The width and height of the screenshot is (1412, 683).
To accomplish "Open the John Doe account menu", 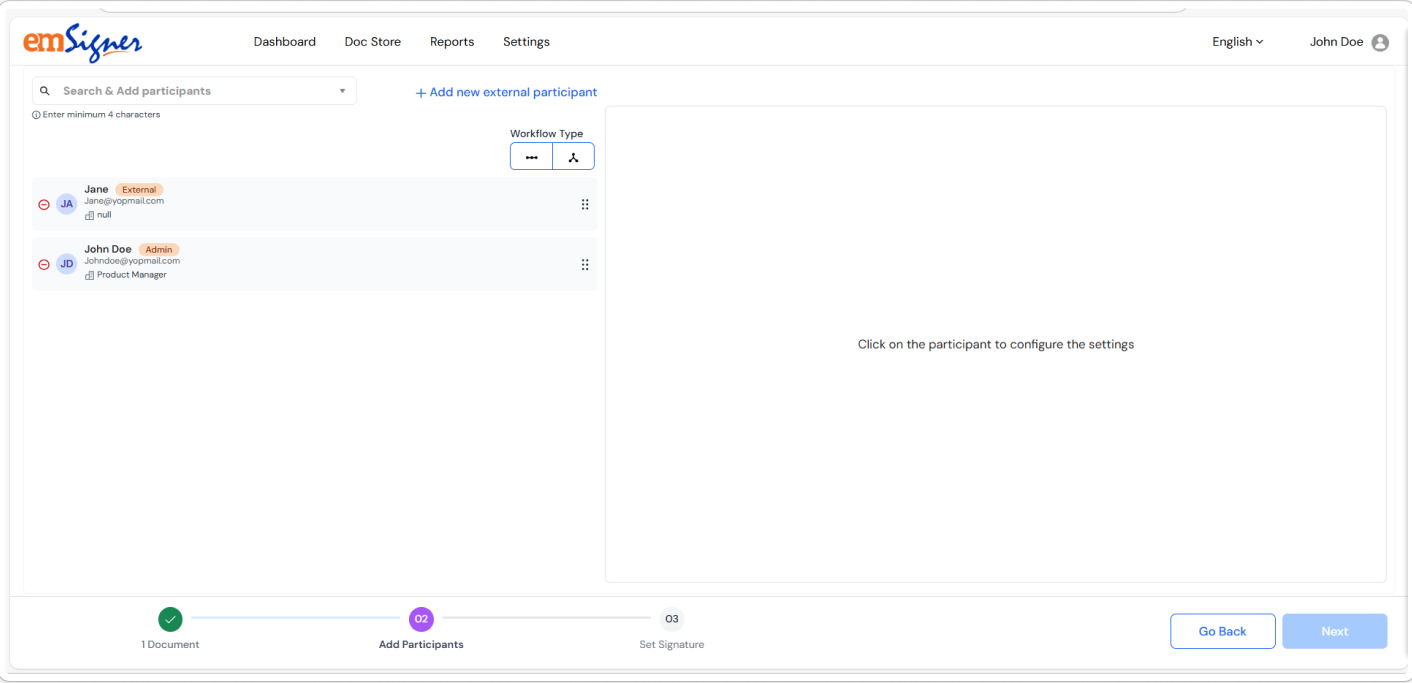I will pyautogui.click(x=1337, y=42).
